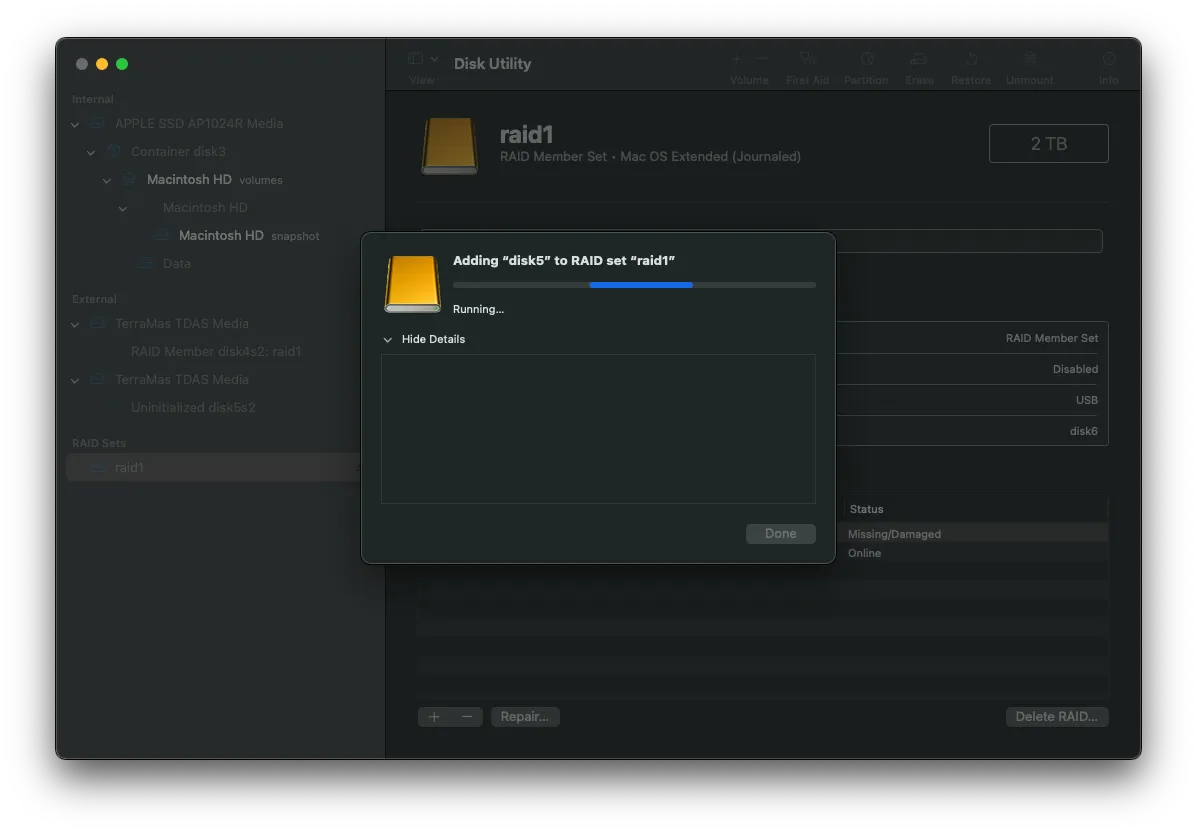This screenshot has height=833, width=1197.
Task: Collapse APPLE SSD AP1024R Media tree
Action: tap(75, 124)
